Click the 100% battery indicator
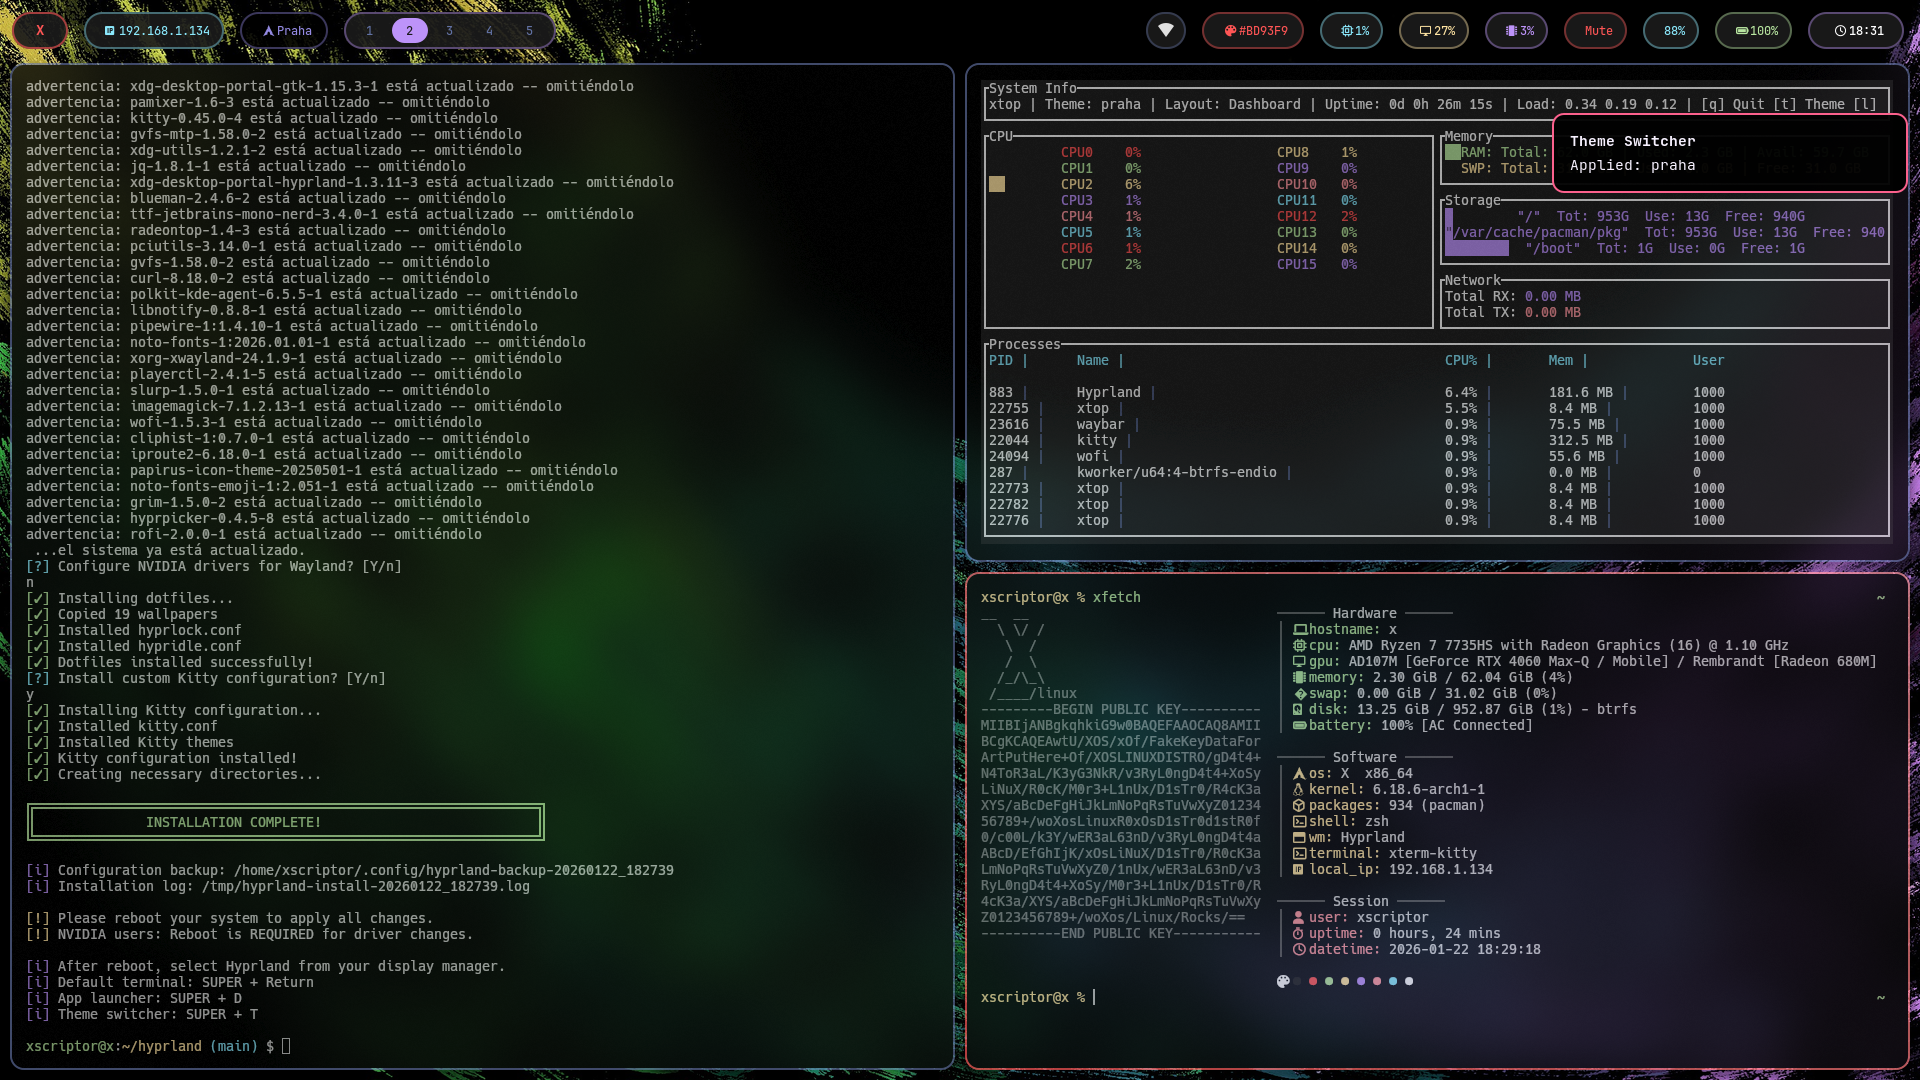 coord(1756,30)
